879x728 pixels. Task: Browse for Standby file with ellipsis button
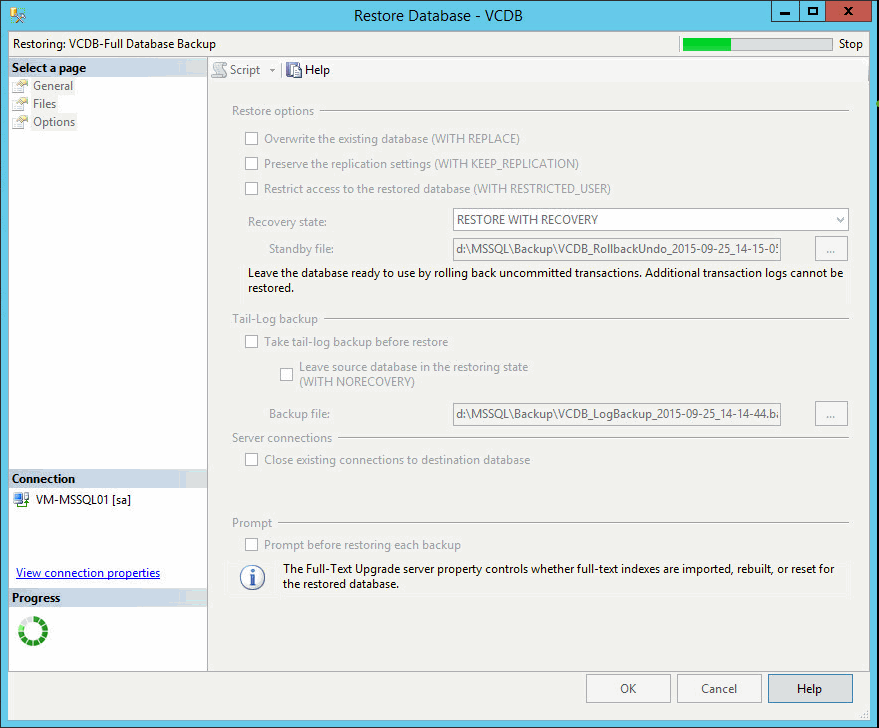tap(831, 248)
